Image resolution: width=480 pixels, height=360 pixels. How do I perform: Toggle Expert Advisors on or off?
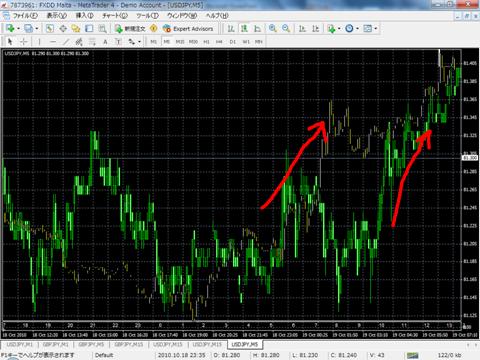click(188, 29)
